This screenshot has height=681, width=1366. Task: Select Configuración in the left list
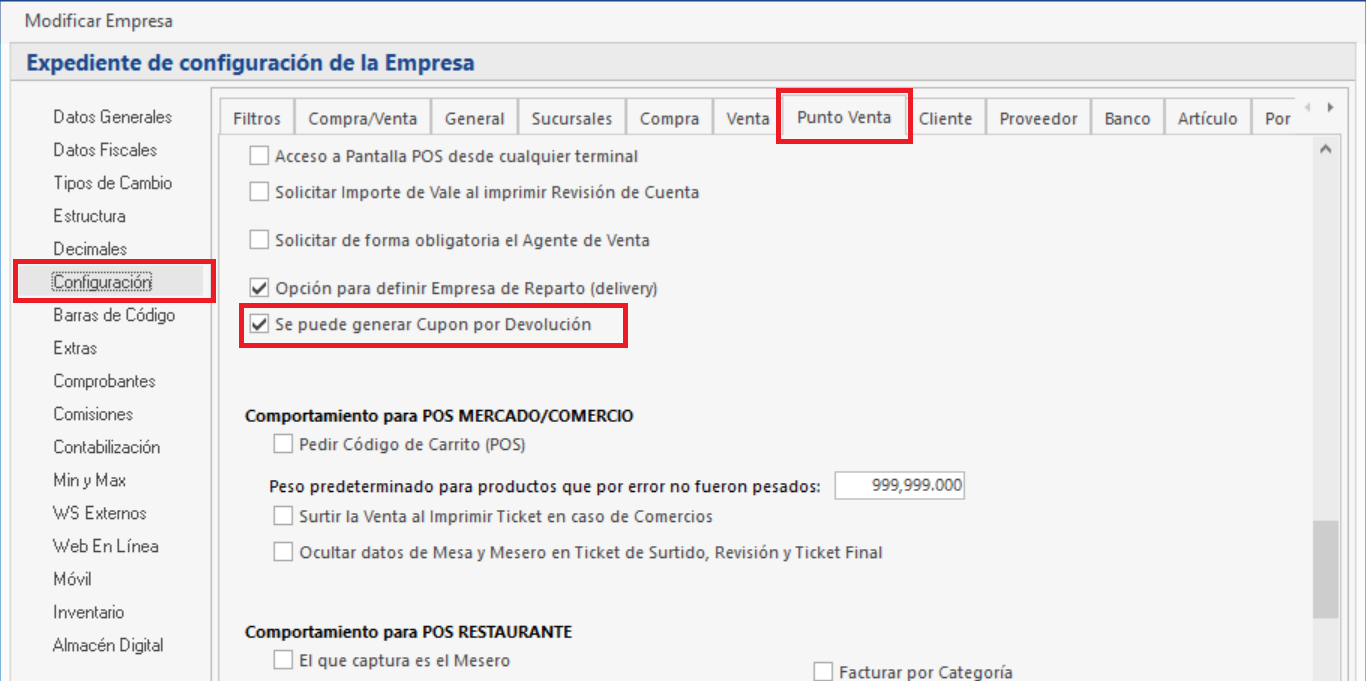(102, 282)
